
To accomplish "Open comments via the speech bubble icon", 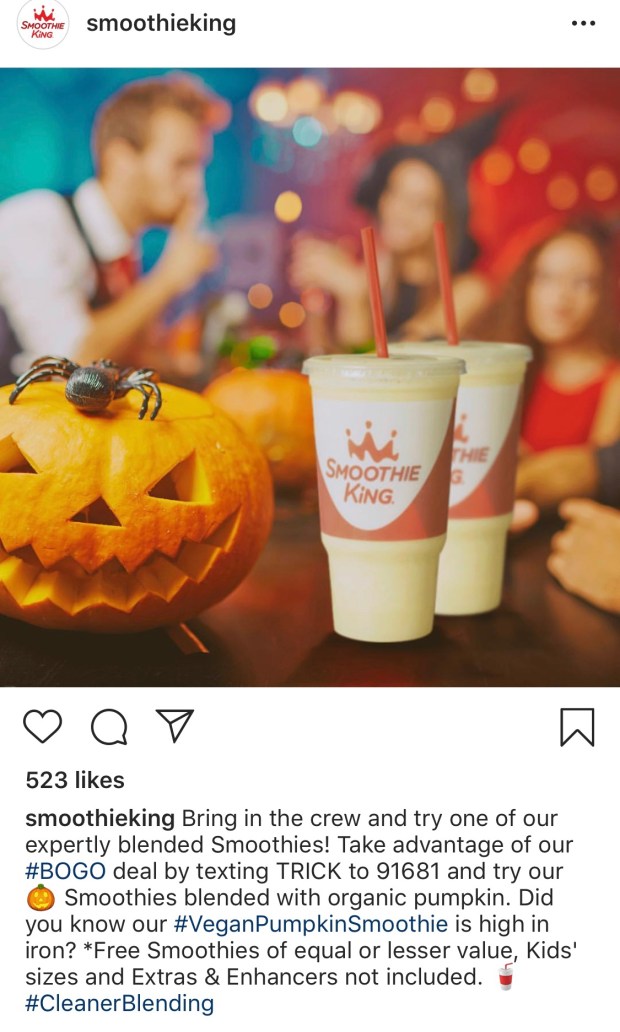I will pos(109,727).
